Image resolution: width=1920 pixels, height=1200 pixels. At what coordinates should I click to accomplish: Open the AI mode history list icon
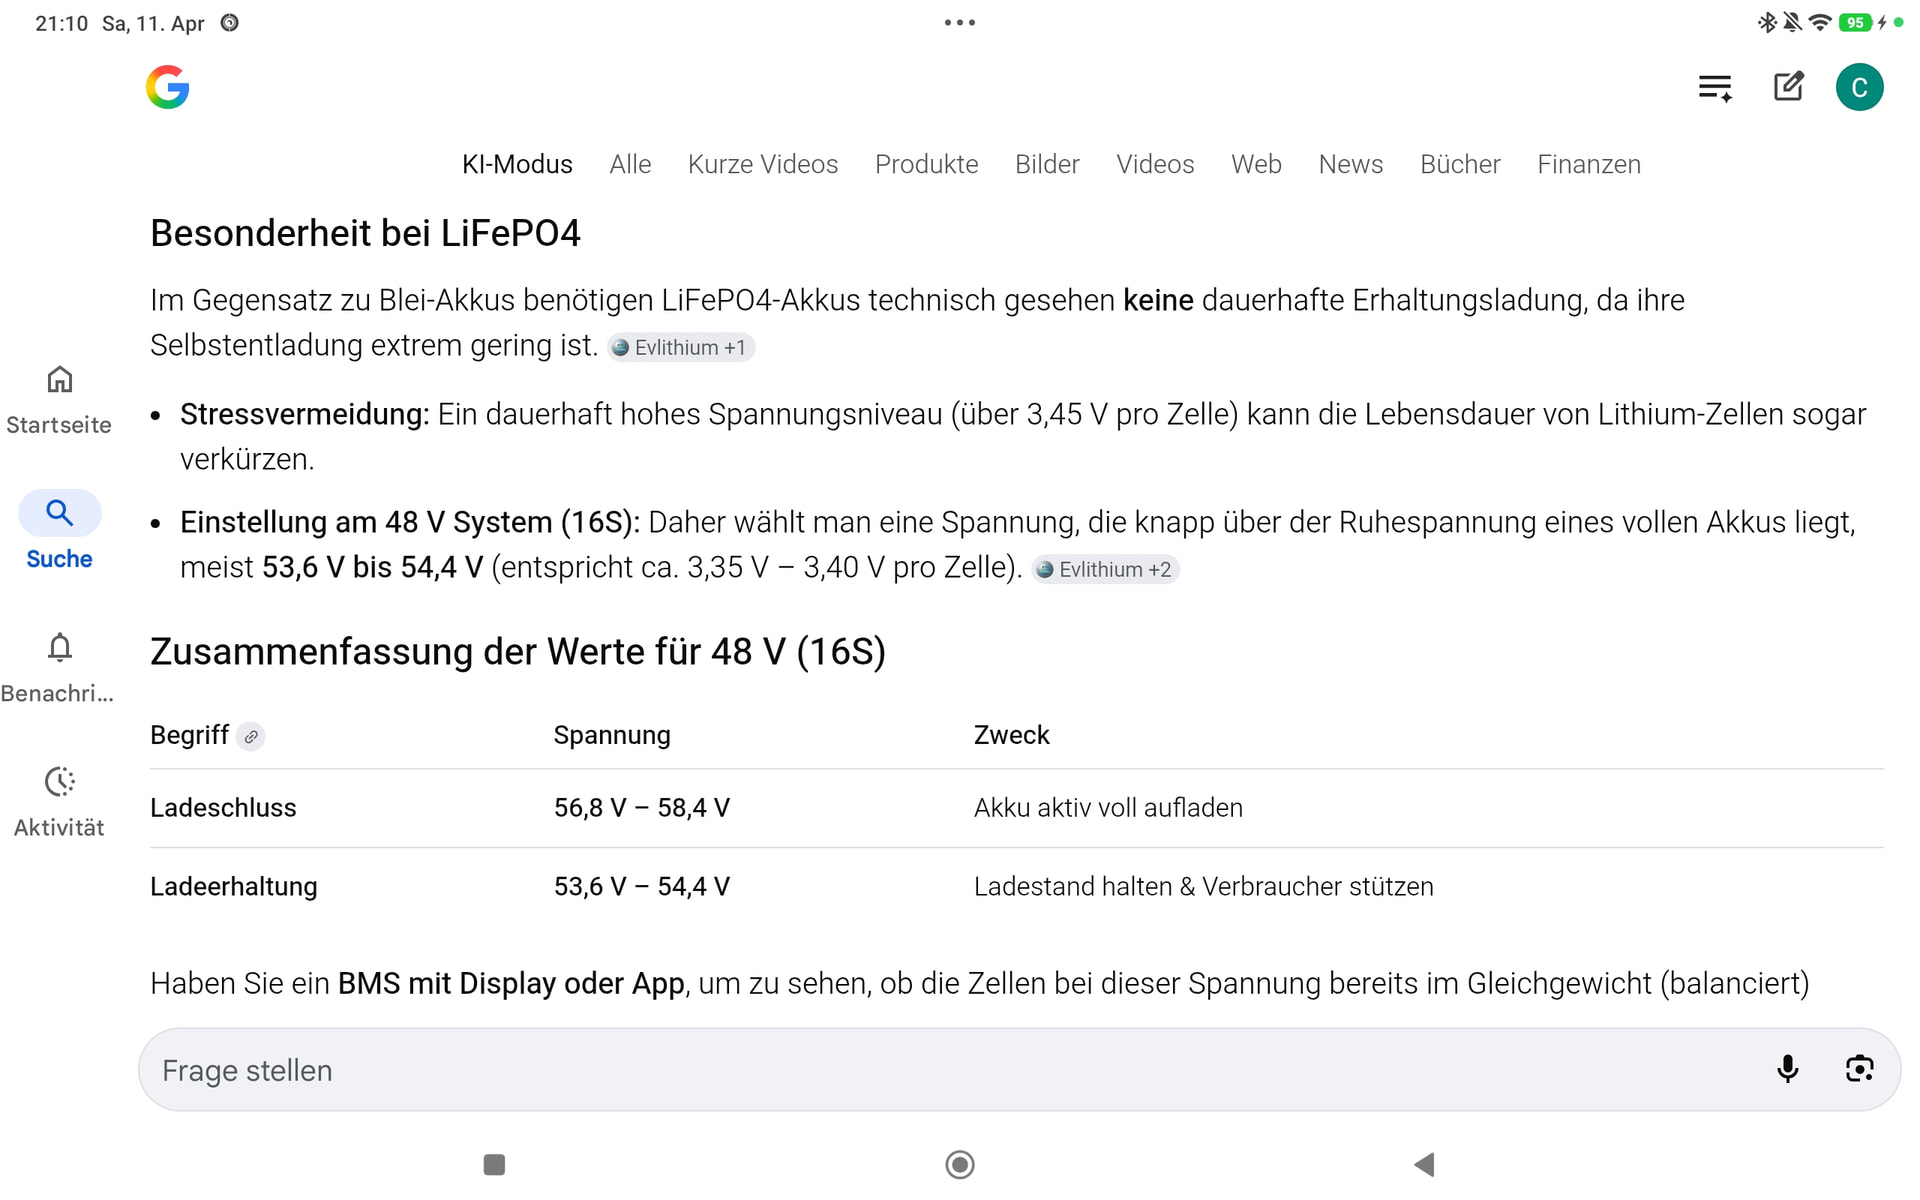point(1715,87)
